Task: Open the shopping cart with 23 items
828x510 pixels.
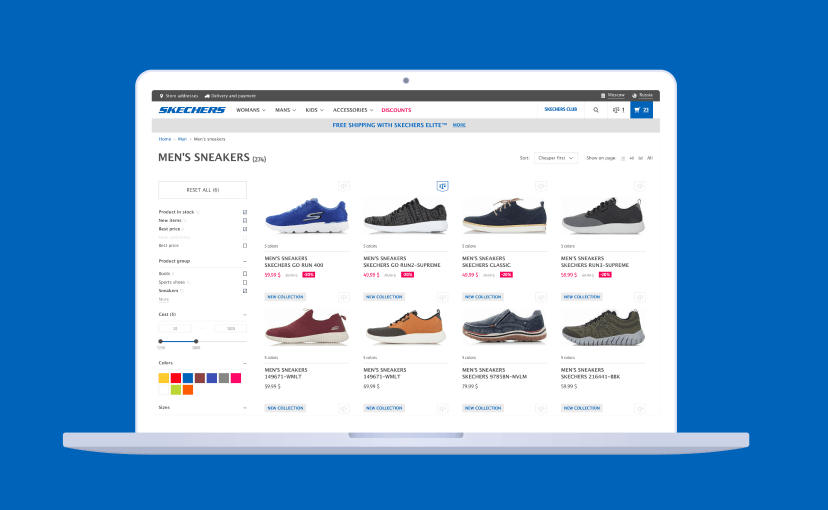Action: point(642,110)
